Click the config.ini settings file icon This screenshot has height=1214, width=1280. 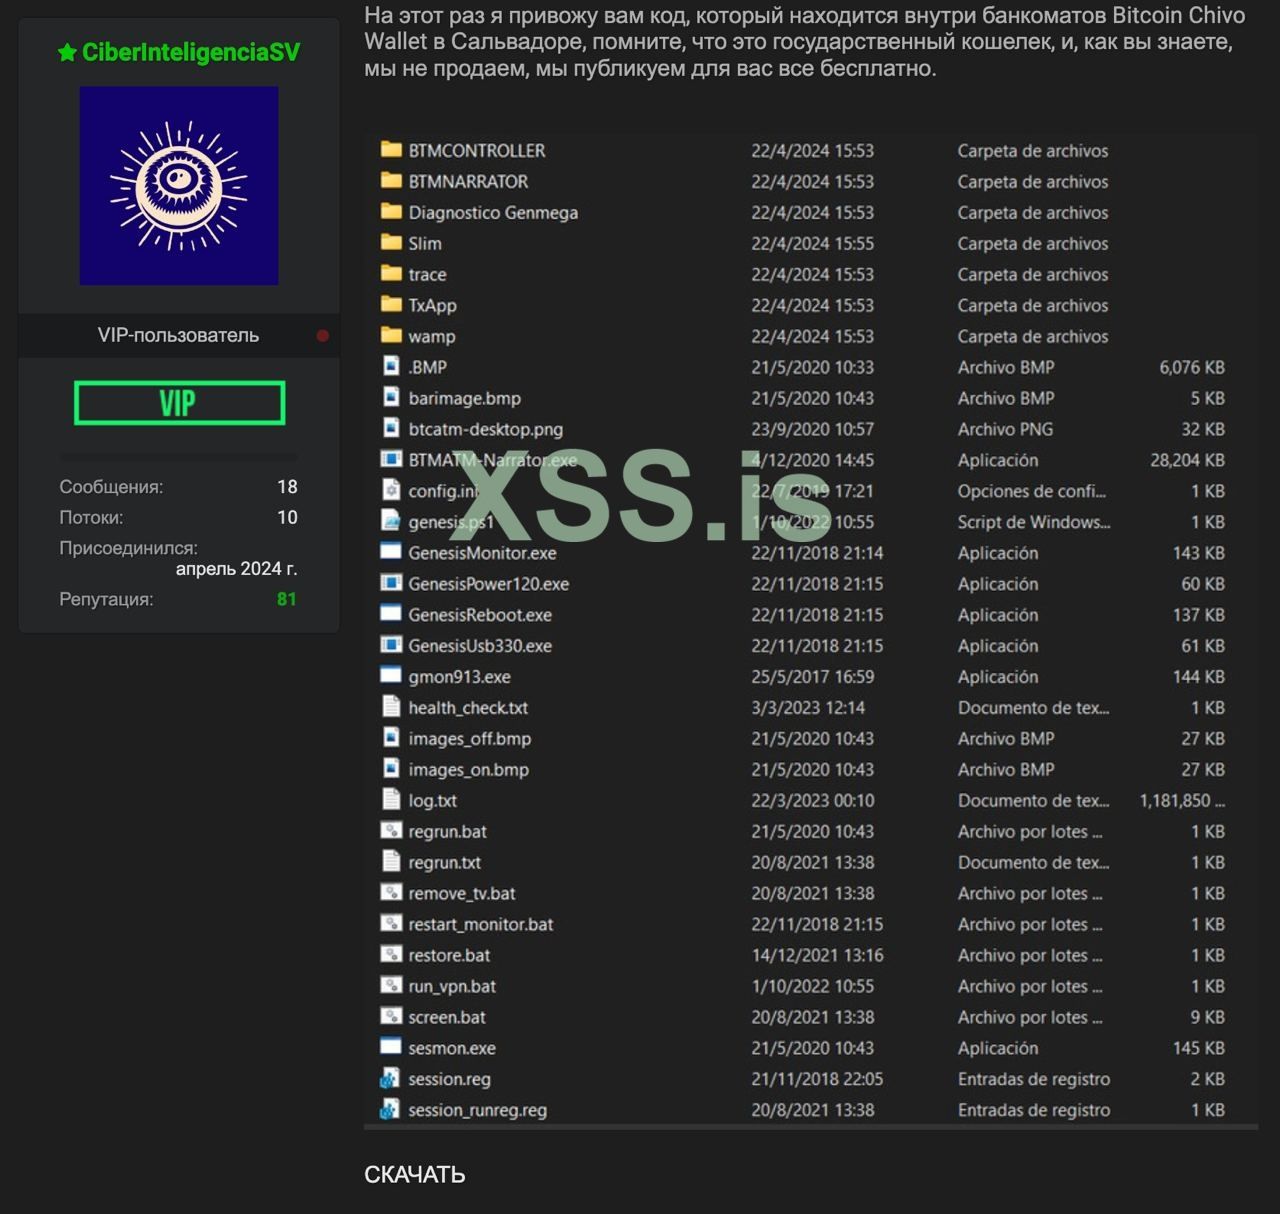[x=391, y=491]
